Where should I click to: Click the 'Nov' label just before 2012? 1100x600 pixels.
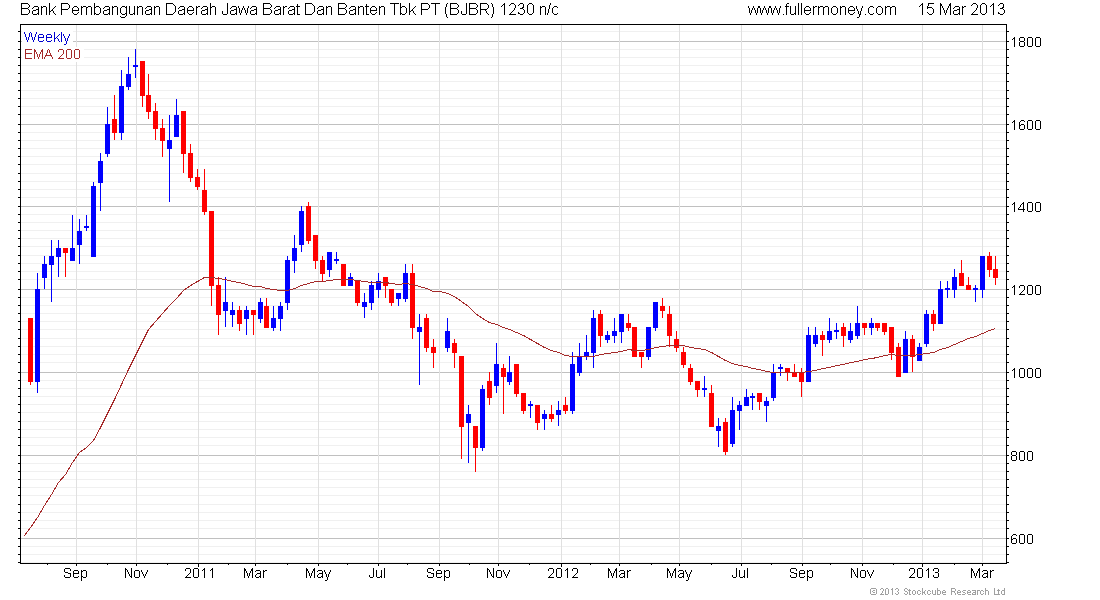(x=498, y=573)
